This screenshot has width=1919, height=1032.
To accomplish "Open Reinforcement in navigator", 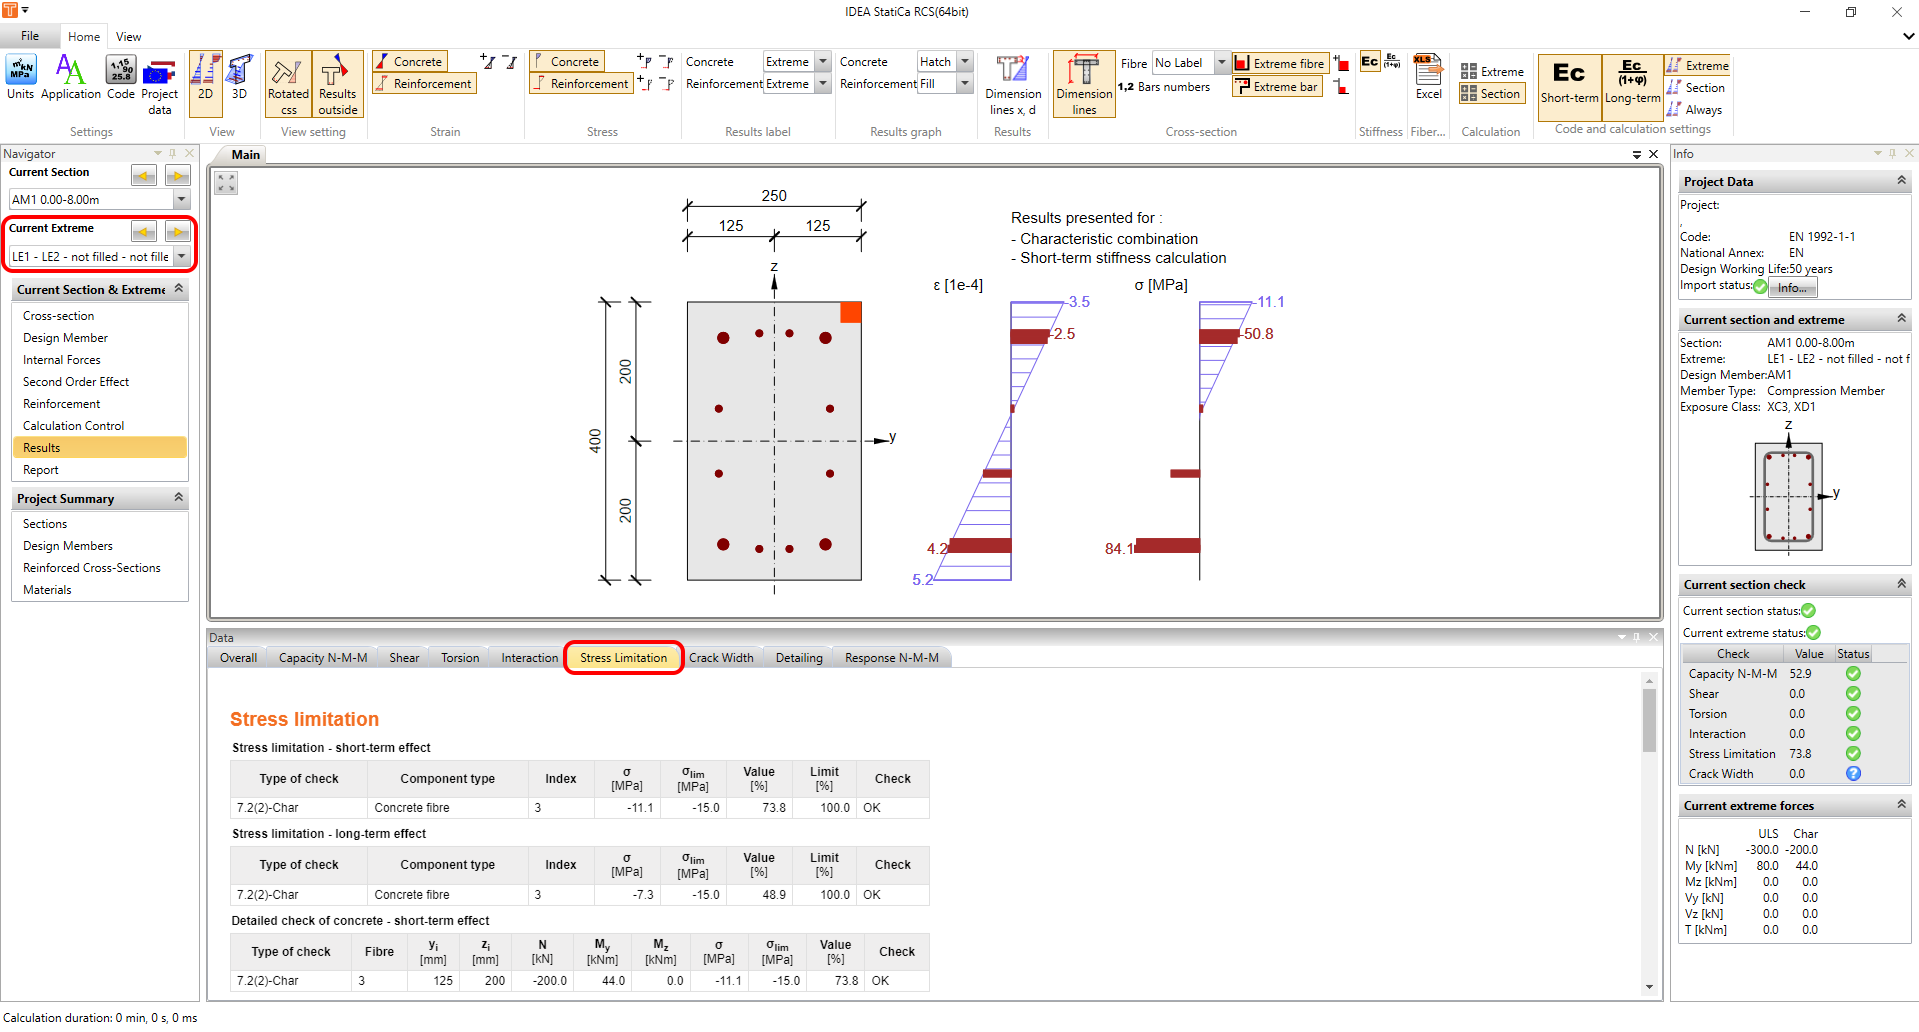I will pos(62,404).
